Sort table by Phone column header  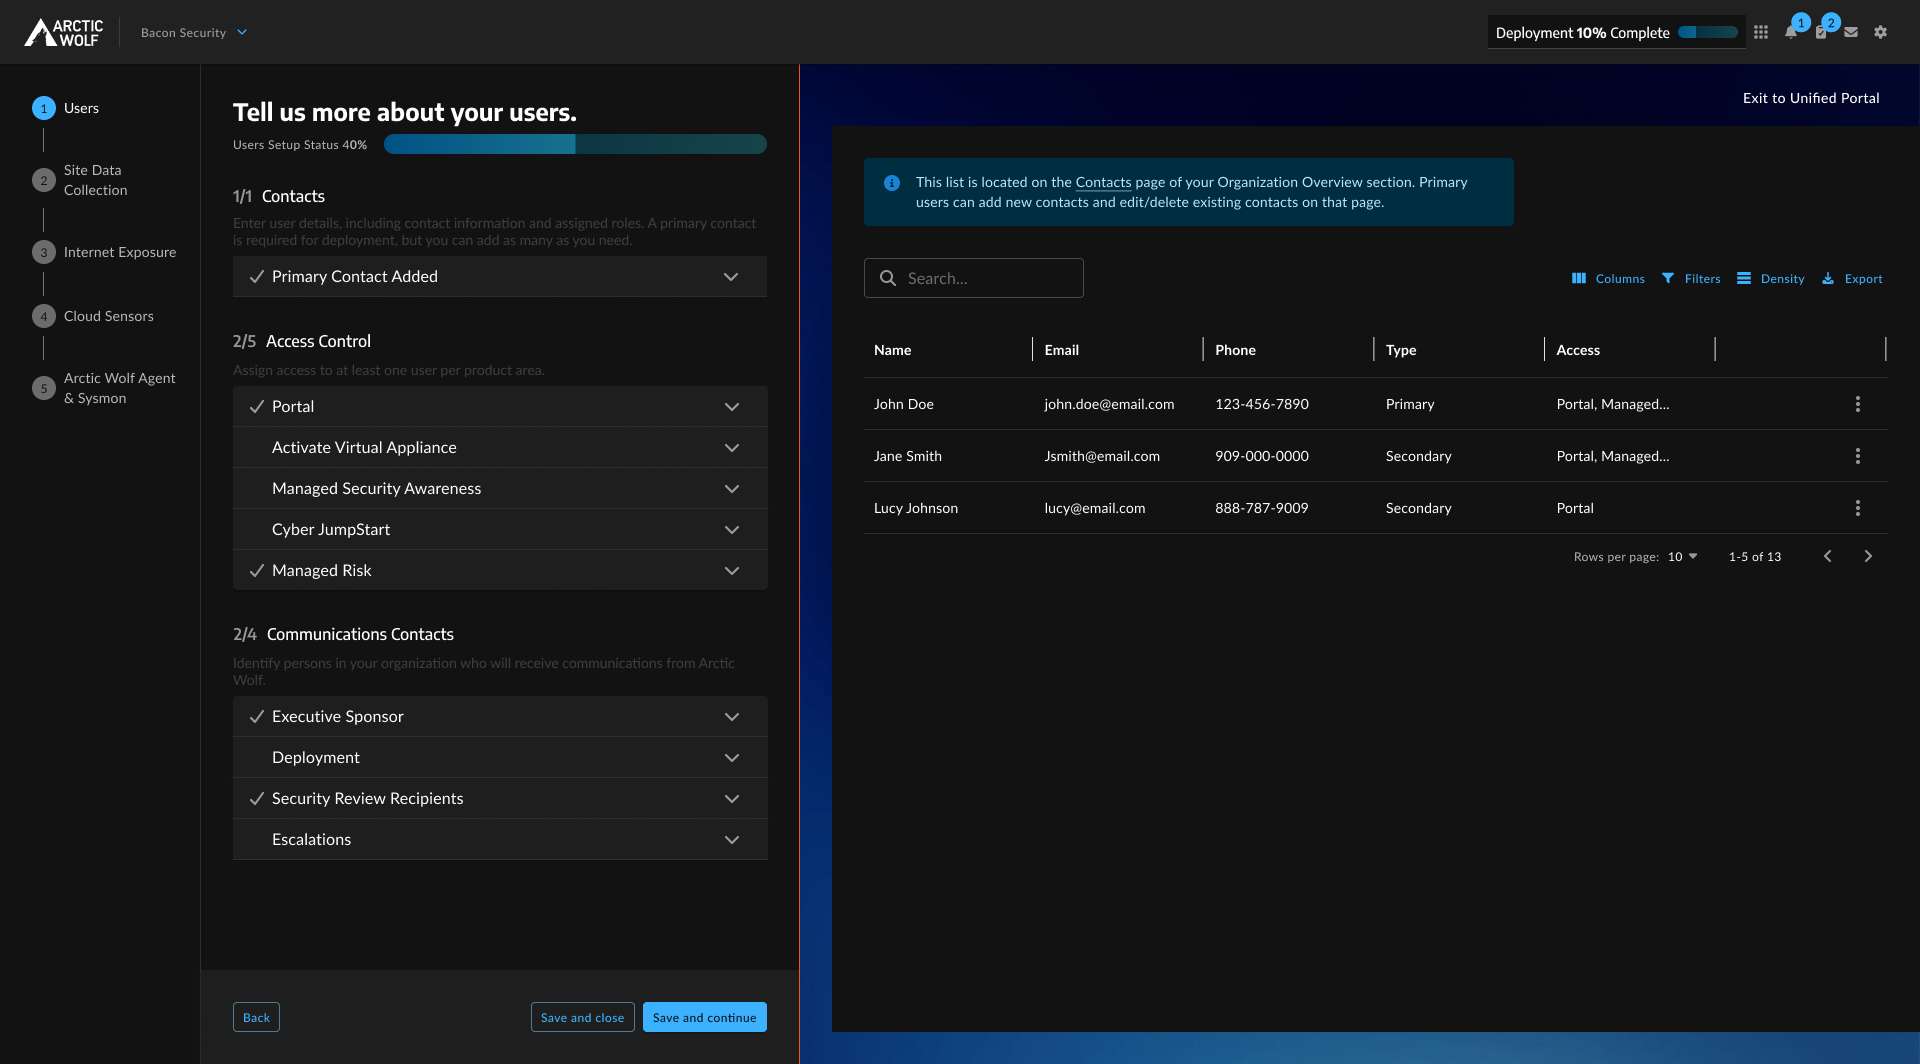click(1235, 350)
